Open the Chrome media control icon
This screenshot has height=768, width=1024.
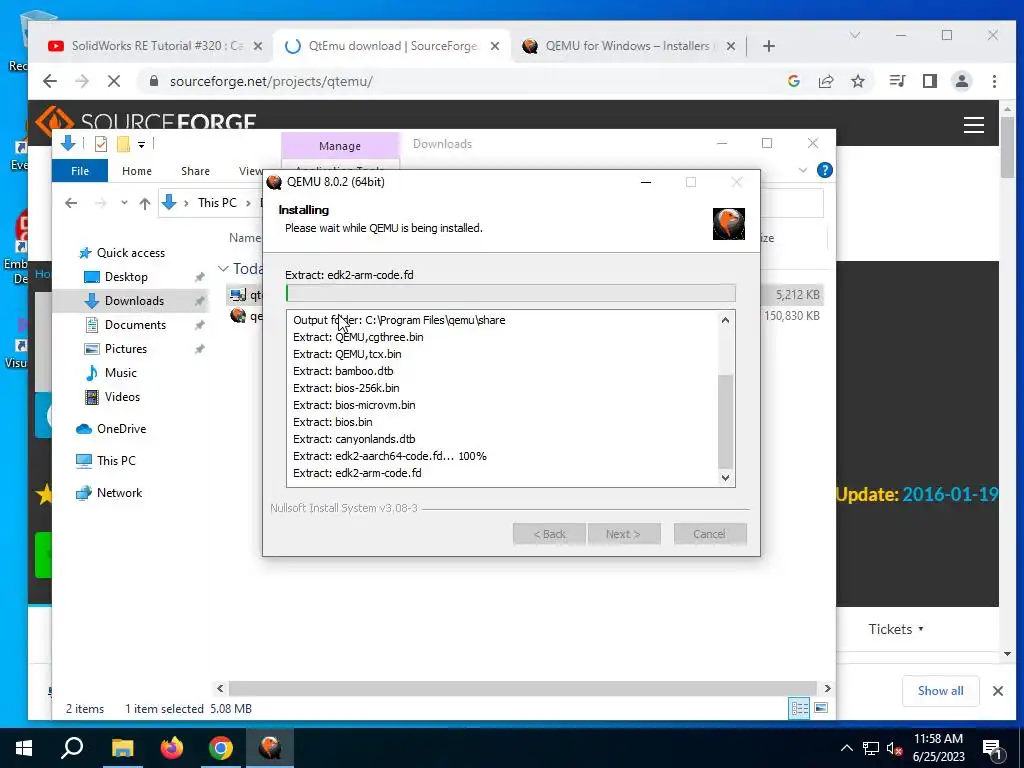click(x=897, y=81)
